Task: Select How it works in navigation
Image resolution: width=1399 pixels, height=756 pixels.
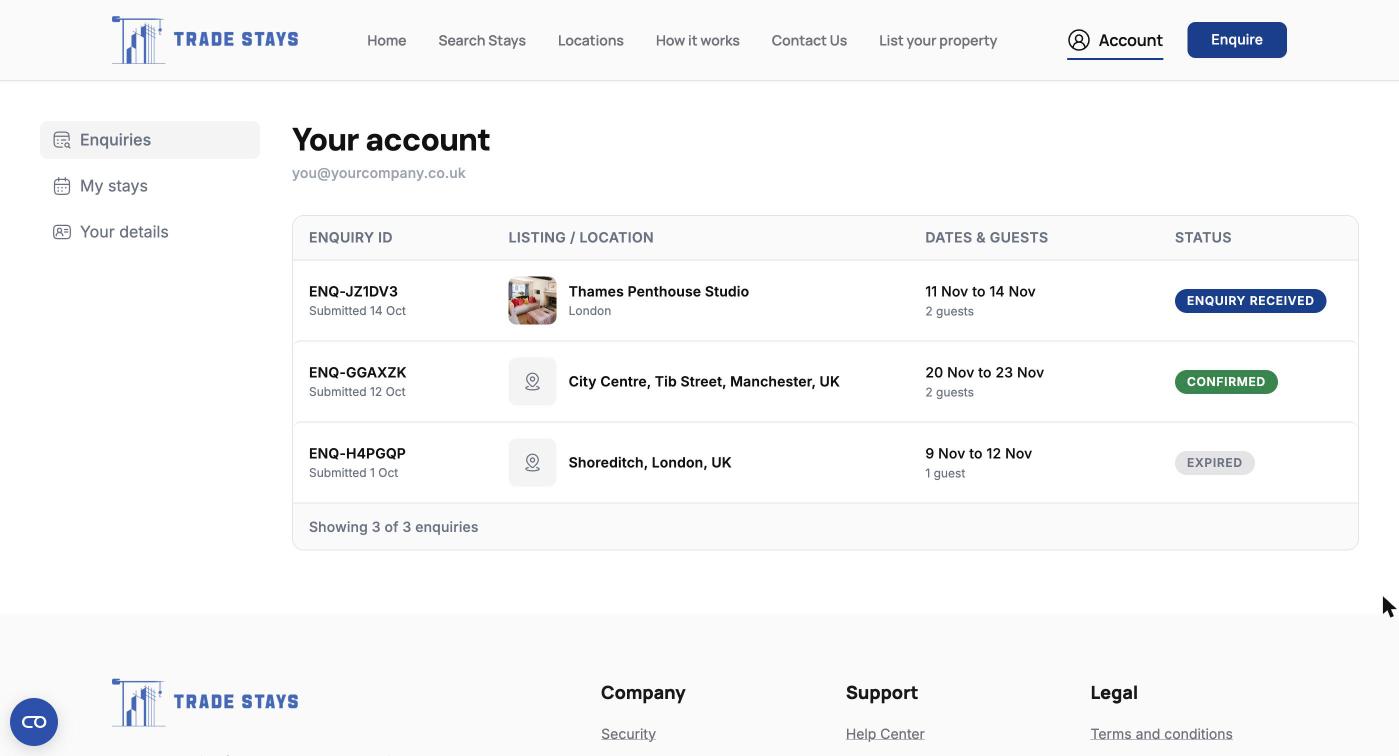Action: [698, 41]
